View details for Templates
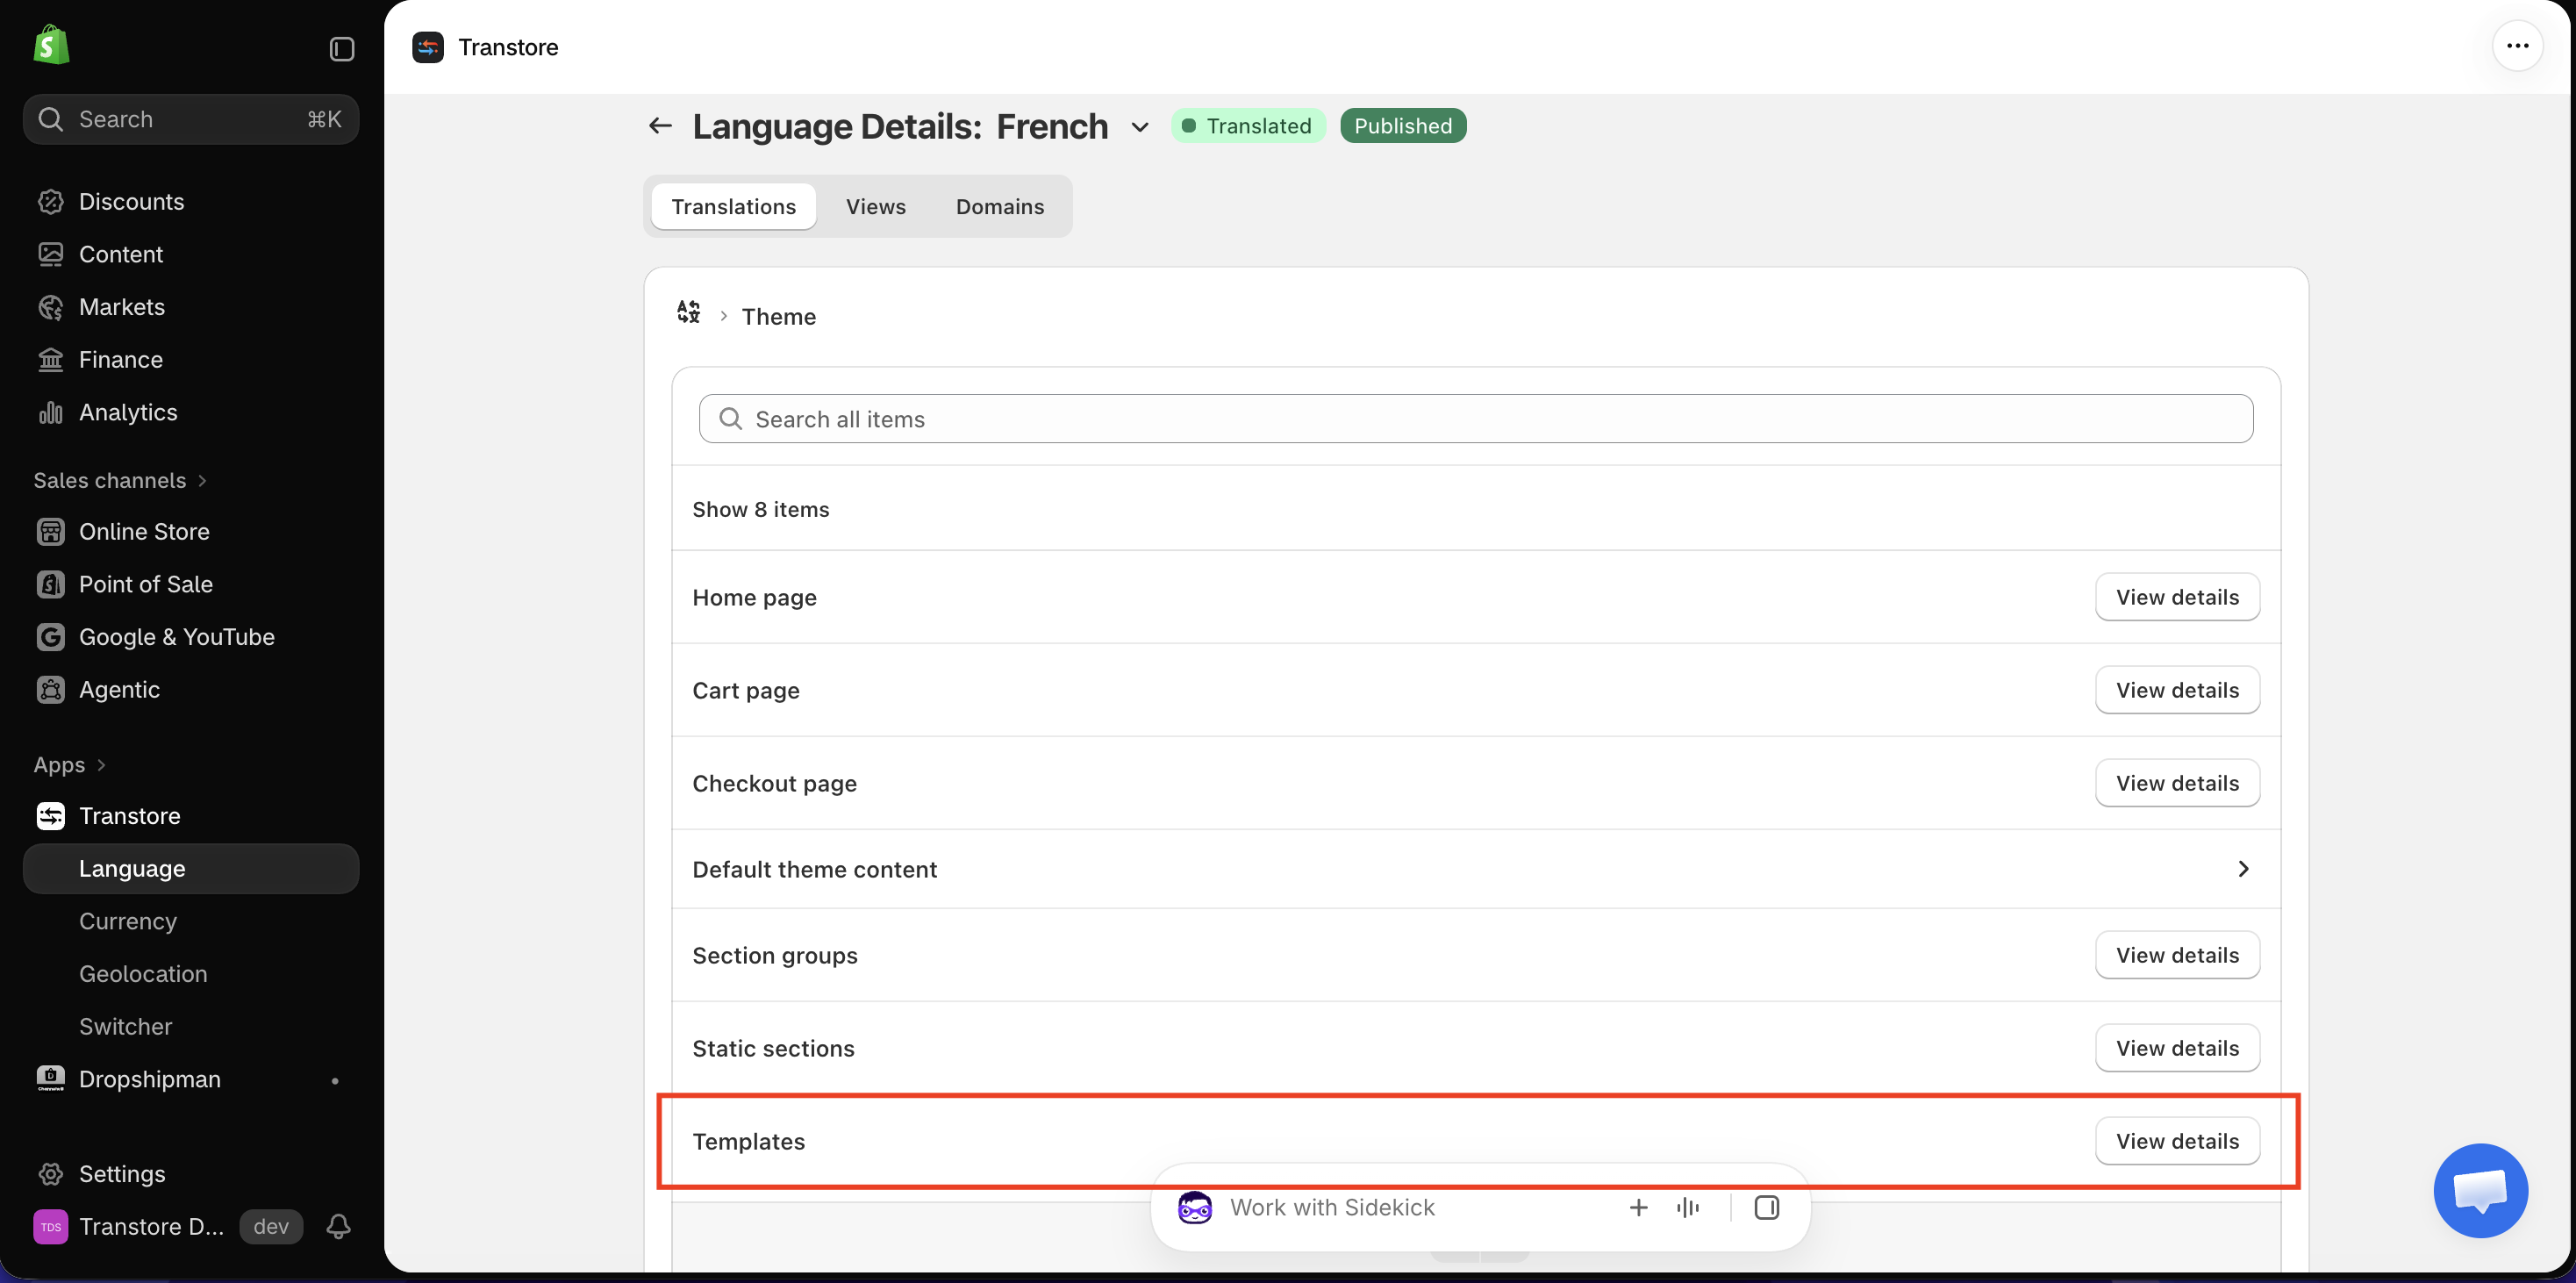This screenshot has width=2576, height=1283. [2176, 1141]
